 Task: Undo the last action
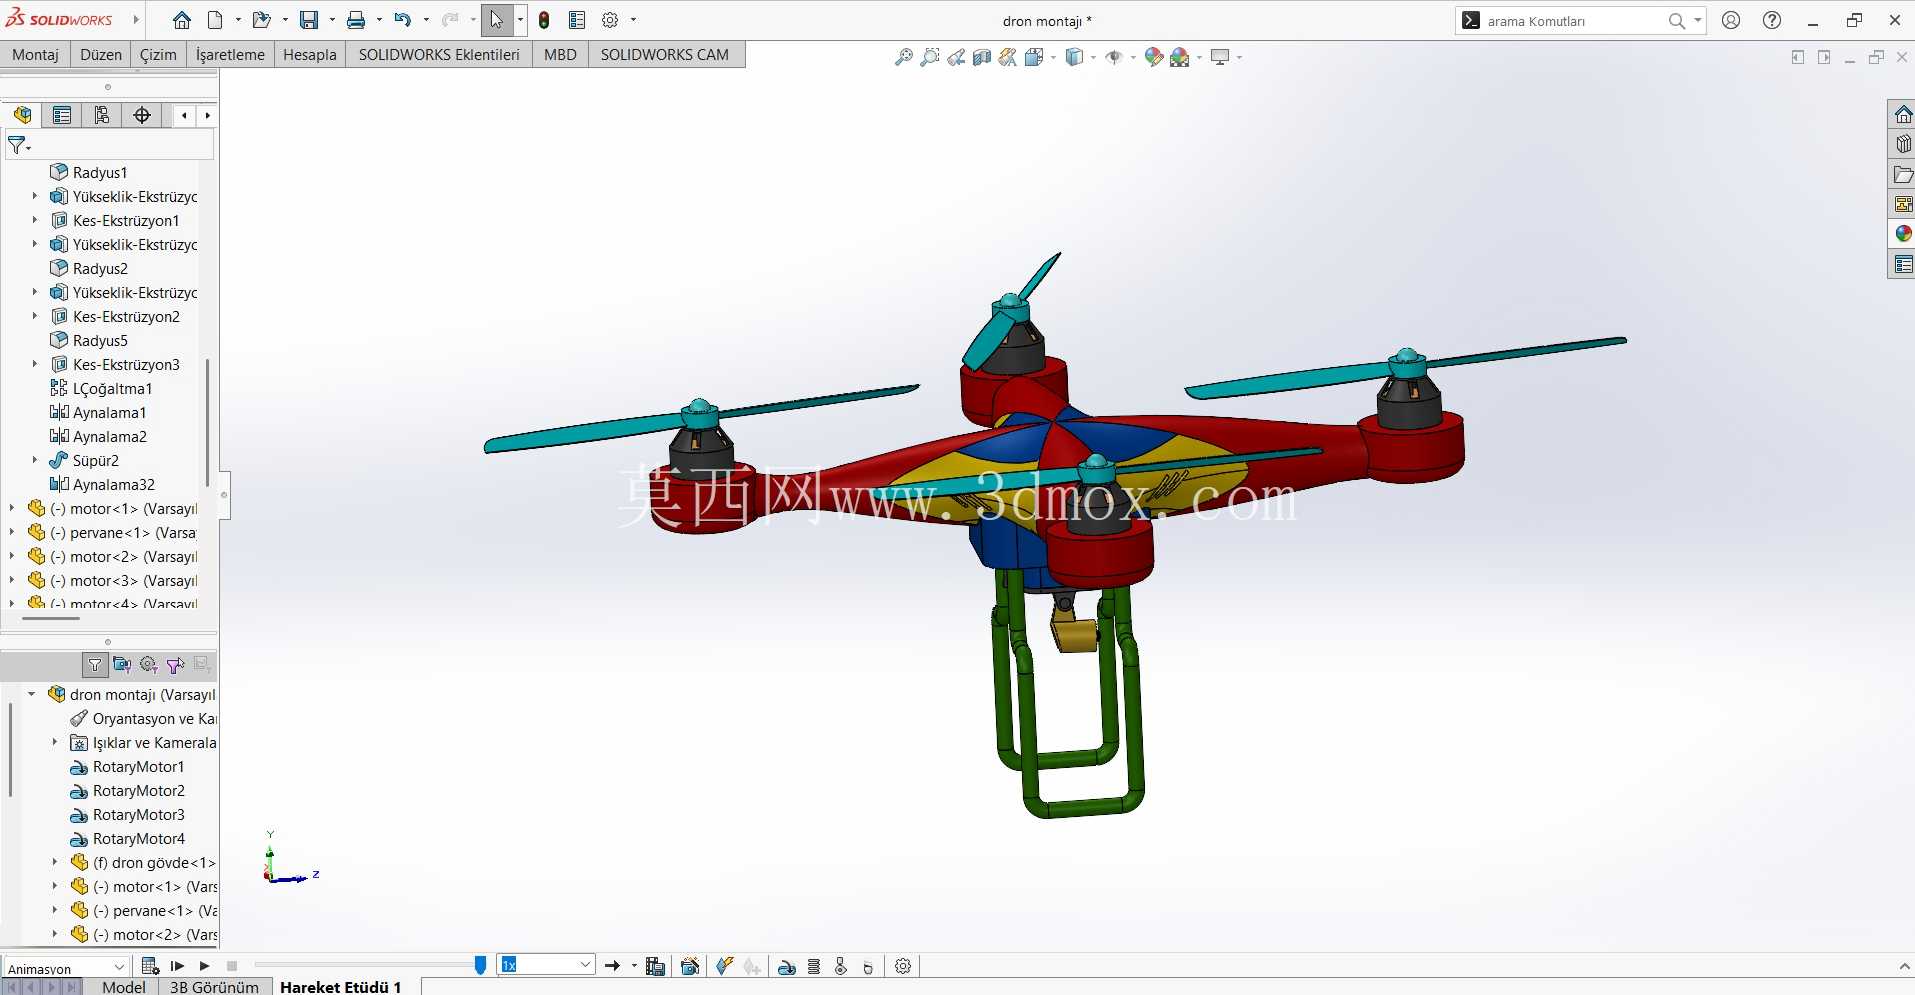pyautogui.click(x=403, y=20)
